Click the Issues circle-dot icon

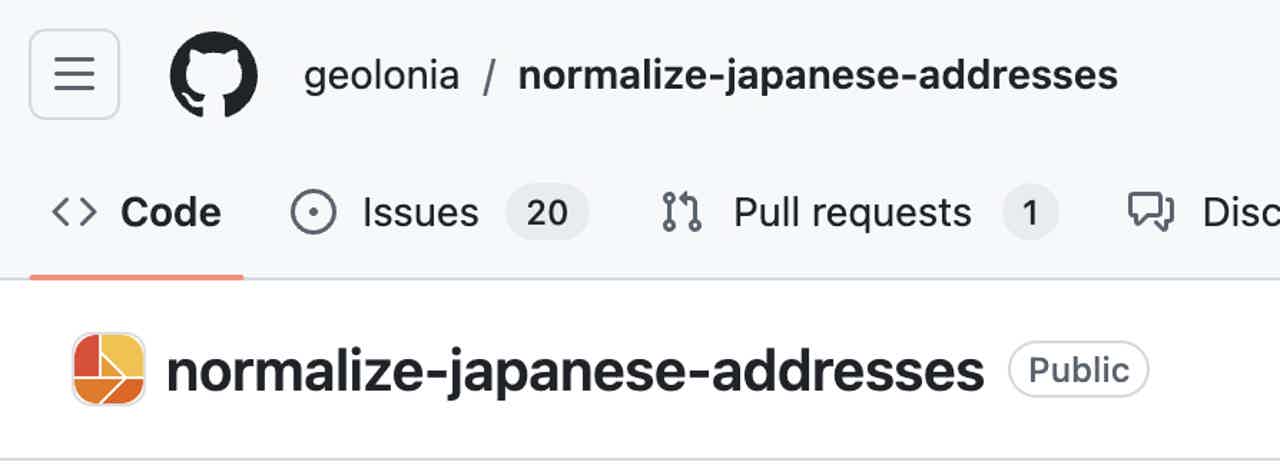coord(313,212)
